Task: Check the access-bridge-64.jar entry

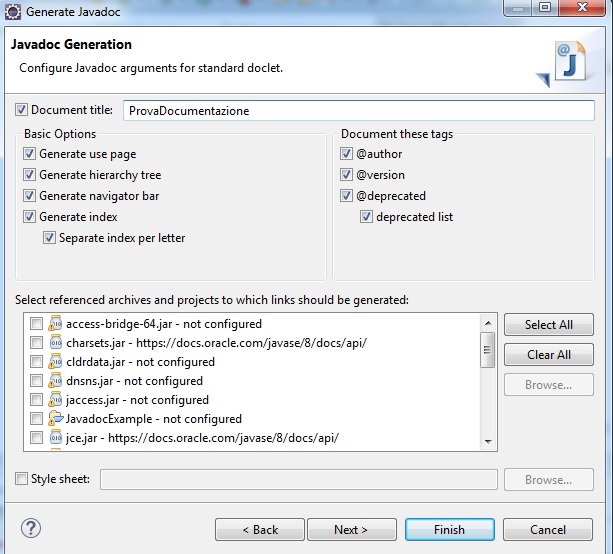Action: tap(36, 324)
